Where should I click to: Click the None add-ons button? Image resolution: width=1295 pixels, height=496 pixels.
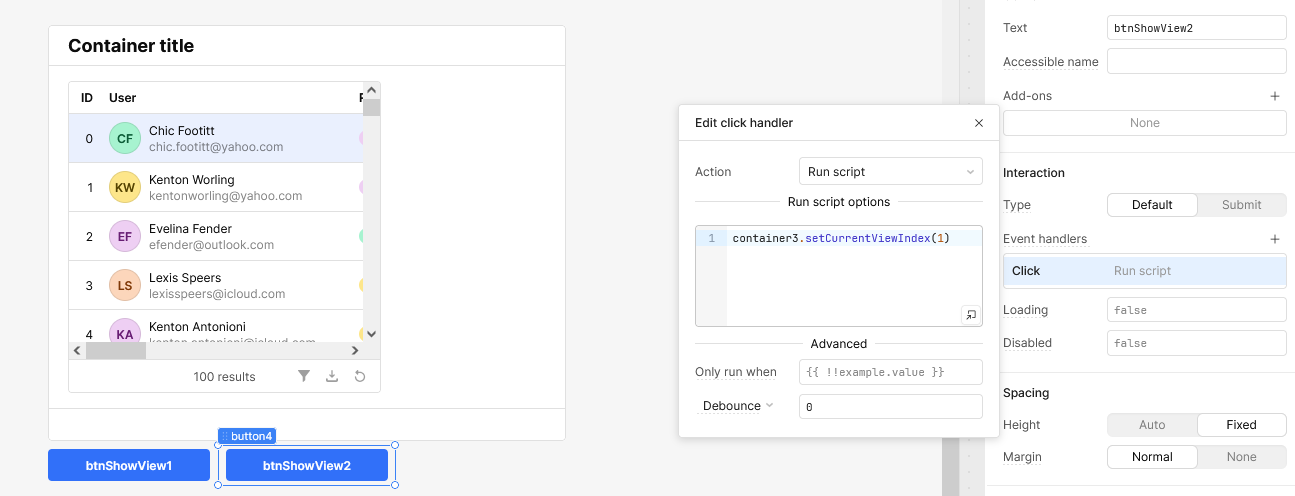coord(1144,123)
